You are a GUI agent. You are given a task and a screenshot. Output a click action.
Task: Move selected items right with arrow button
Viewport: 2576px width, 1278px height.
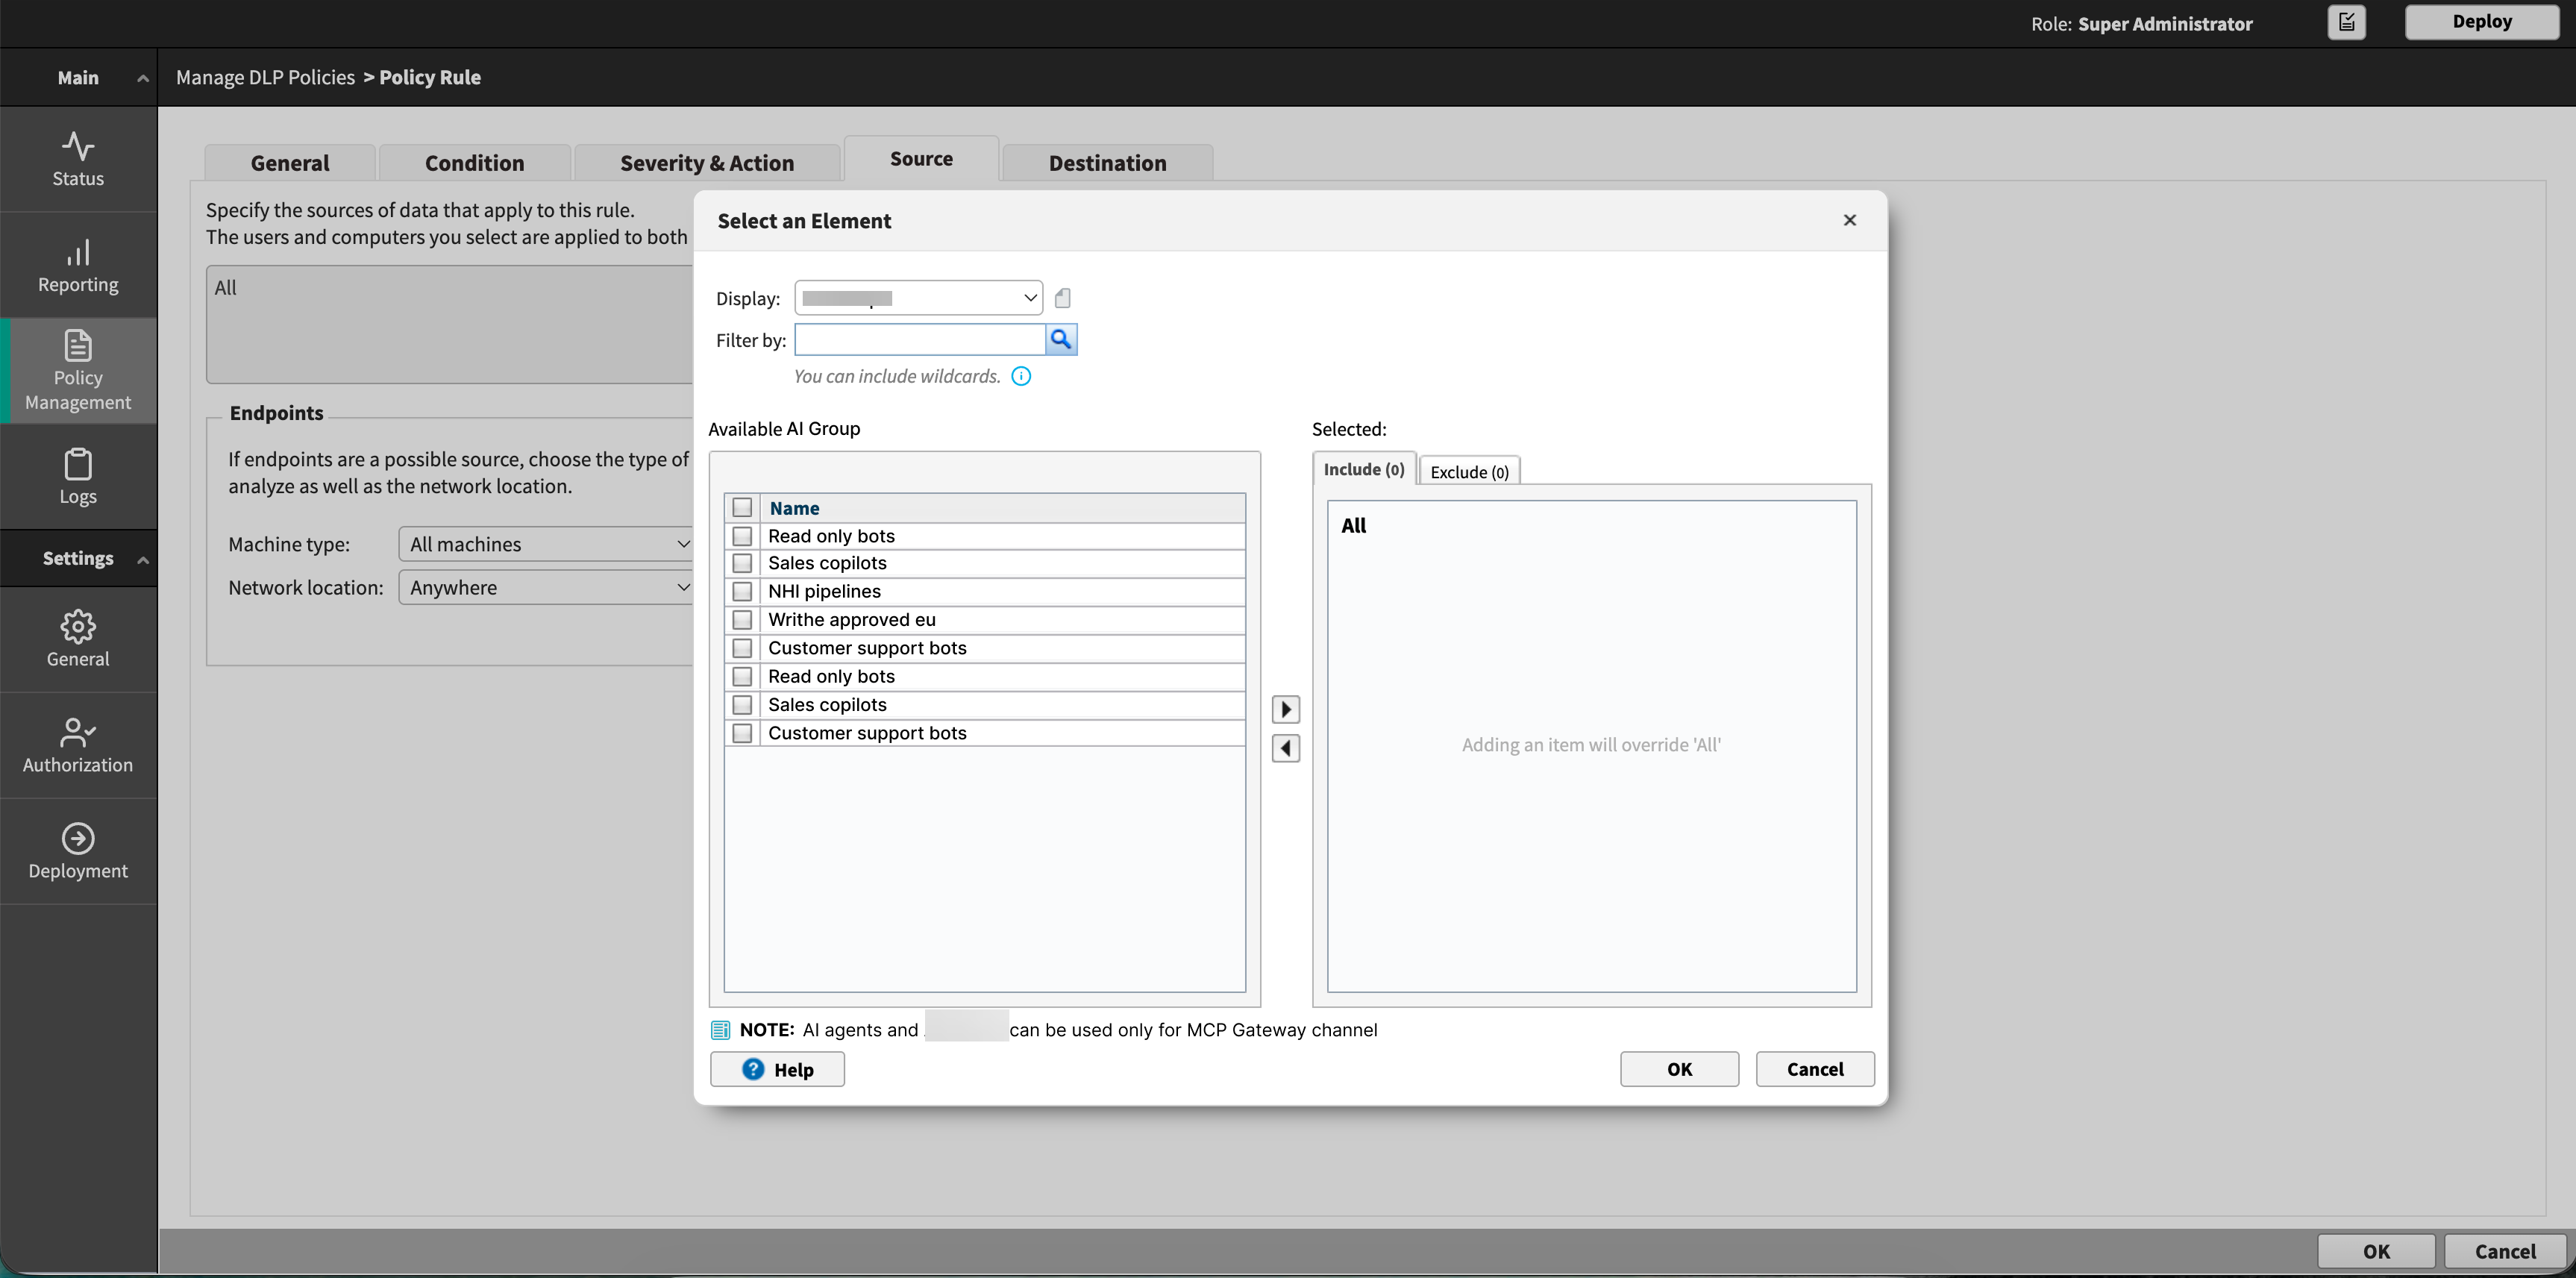1286,709
